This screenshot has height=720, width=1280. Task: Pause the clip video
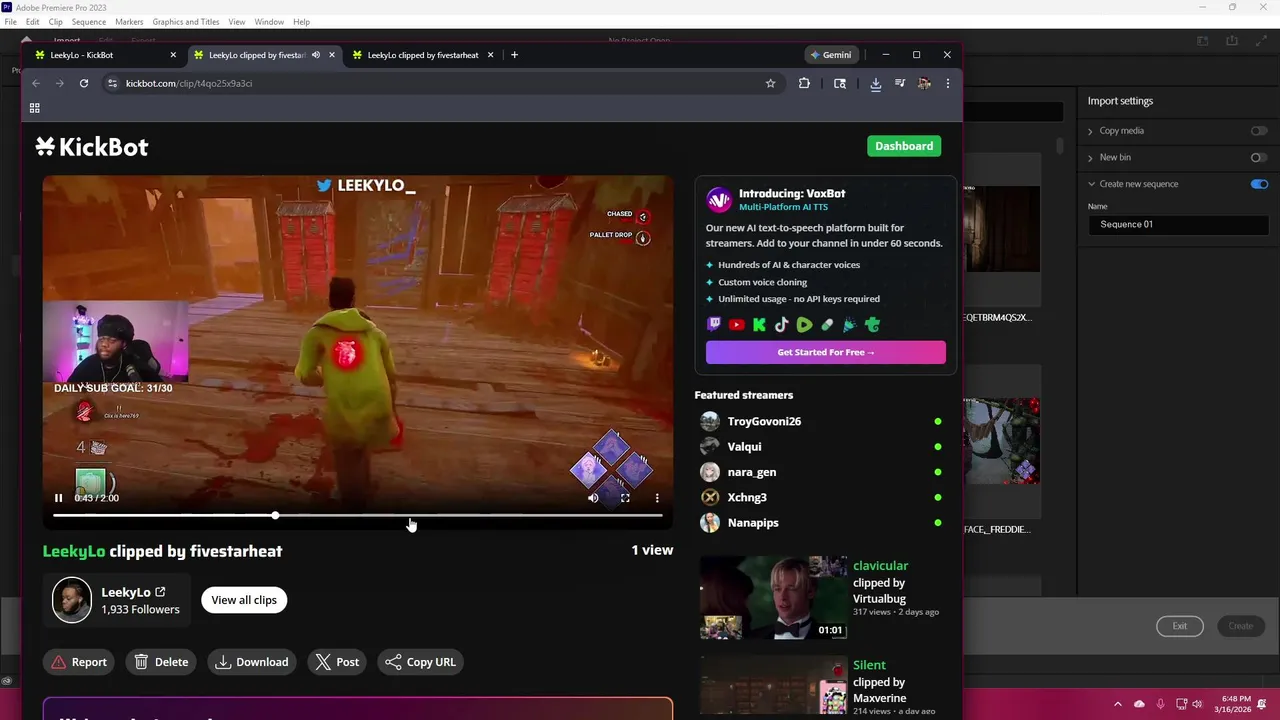[58, 498]
